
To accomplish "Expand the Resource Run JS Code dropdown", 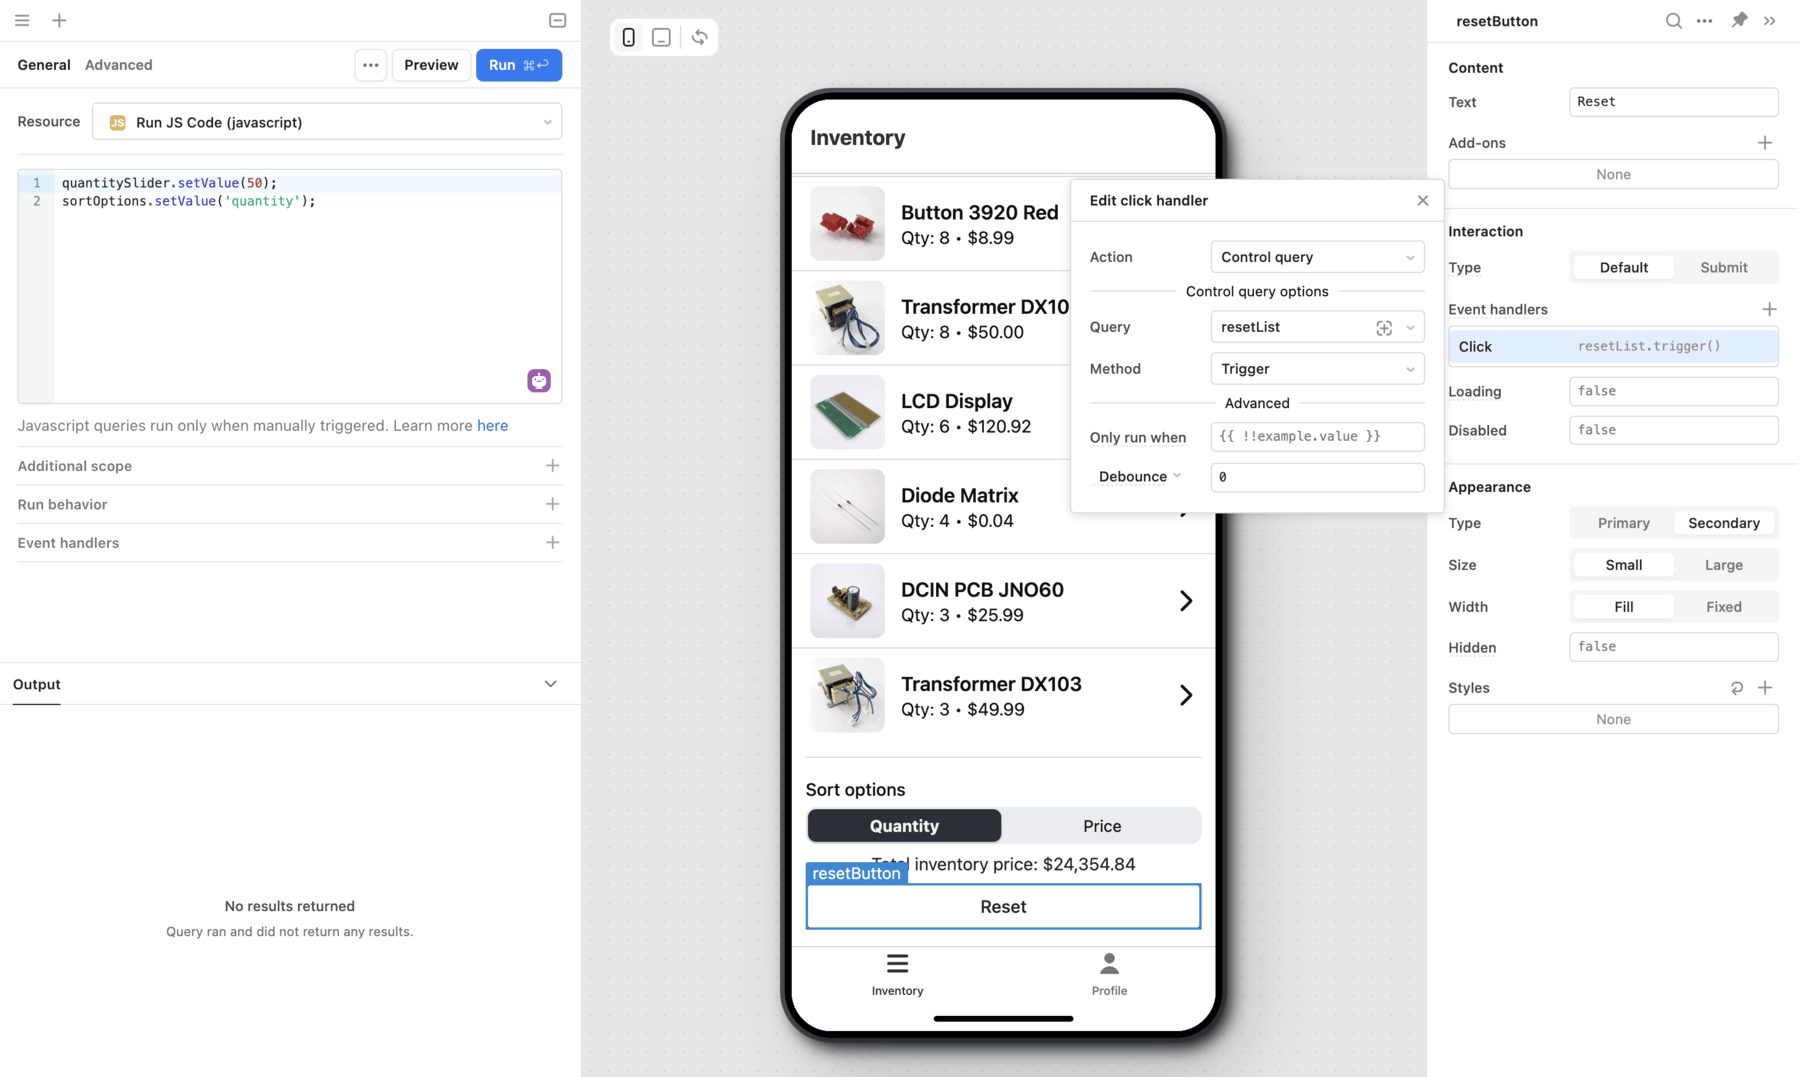I will (327, 122).
